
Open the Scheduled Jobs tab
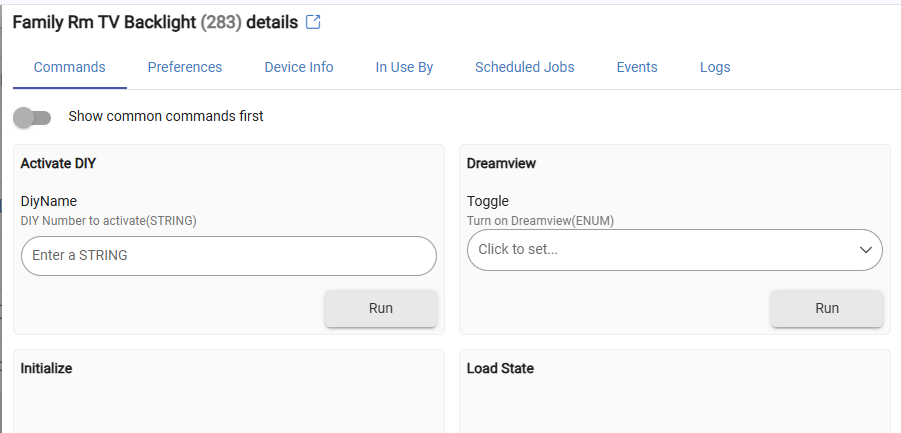525,67
